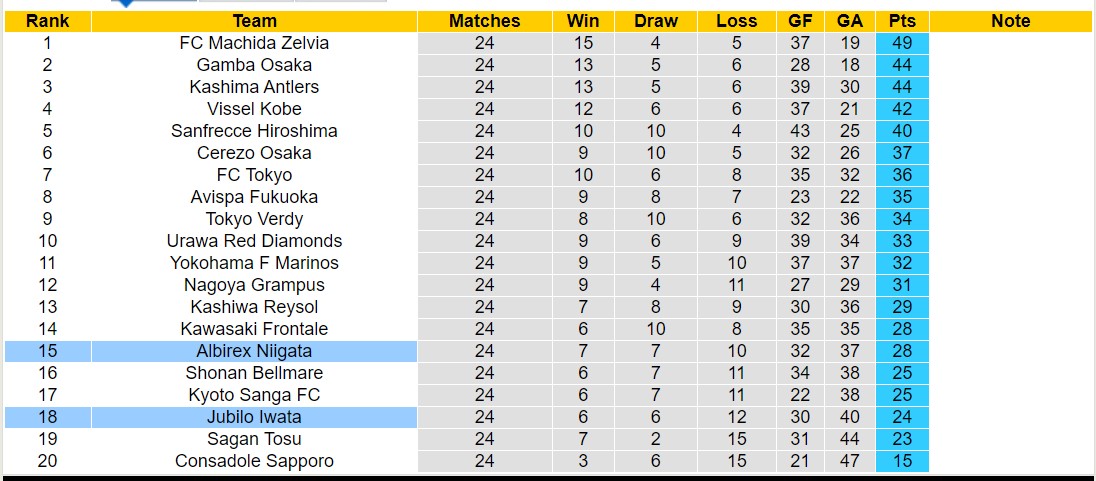Open Urawa Red Diamonds team entry
The width and height of the screenshot is (1096, 481).
[254, 241]
